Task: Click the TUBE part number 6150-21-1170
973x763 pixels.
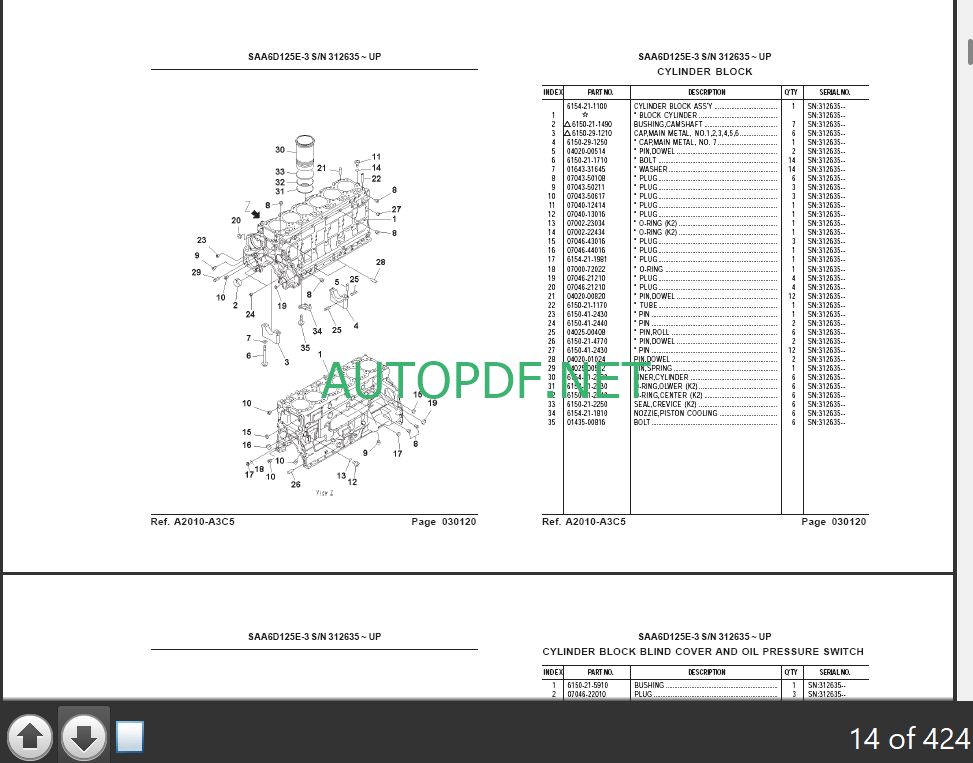Action: [587, 305]
